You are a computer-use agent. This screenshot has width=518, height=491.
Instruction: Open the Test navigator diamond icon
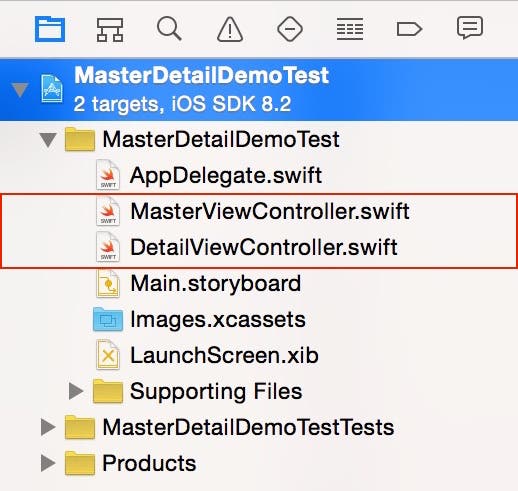[x=290, y=29]
